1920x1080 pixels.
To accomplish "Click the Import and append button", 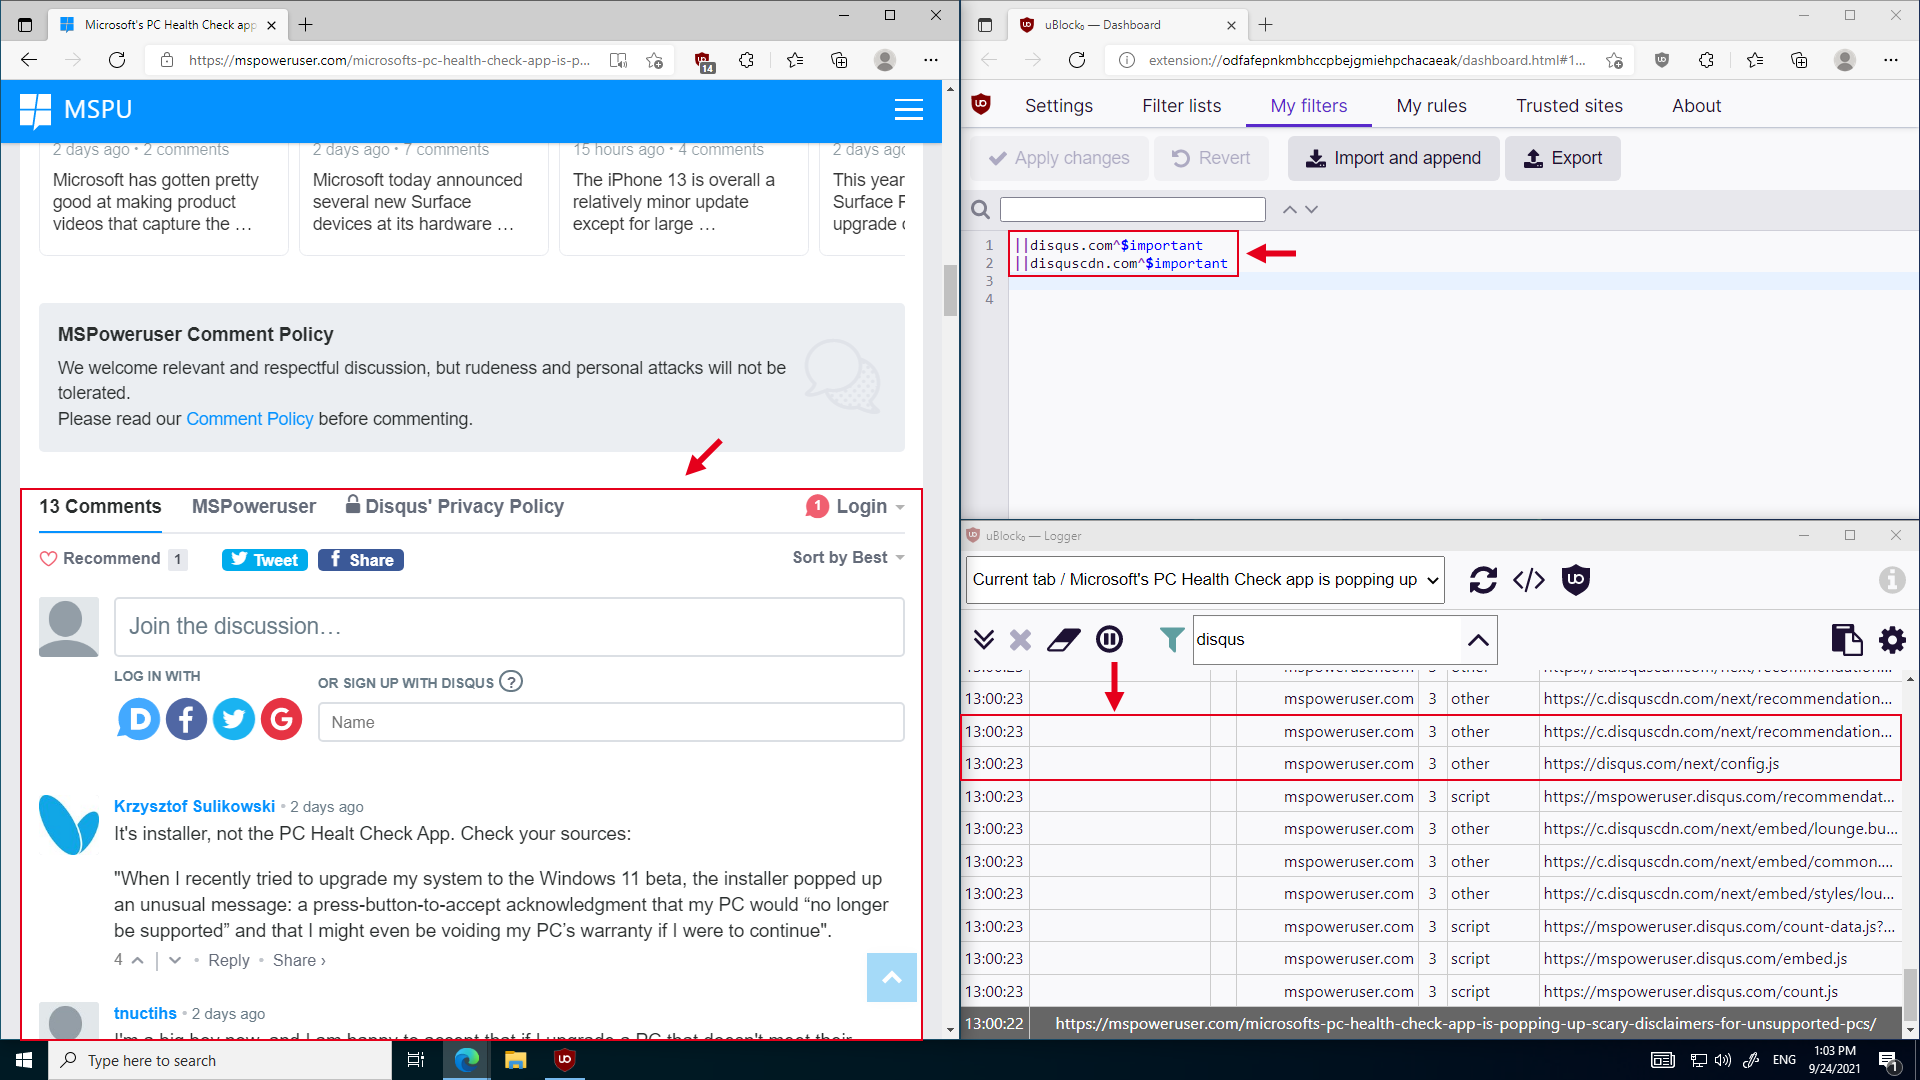I will 1393,158.
